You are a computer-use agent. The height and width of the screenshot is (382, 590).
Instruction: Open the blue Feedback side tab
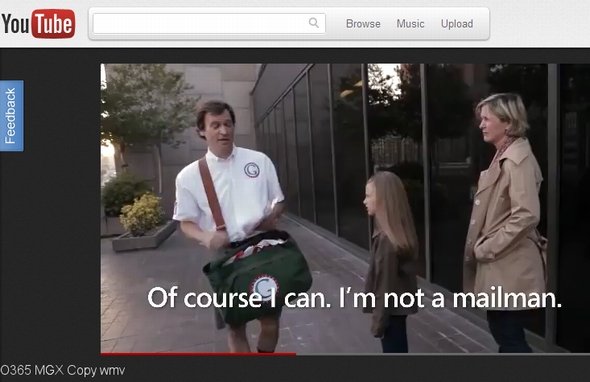[12, 116]
